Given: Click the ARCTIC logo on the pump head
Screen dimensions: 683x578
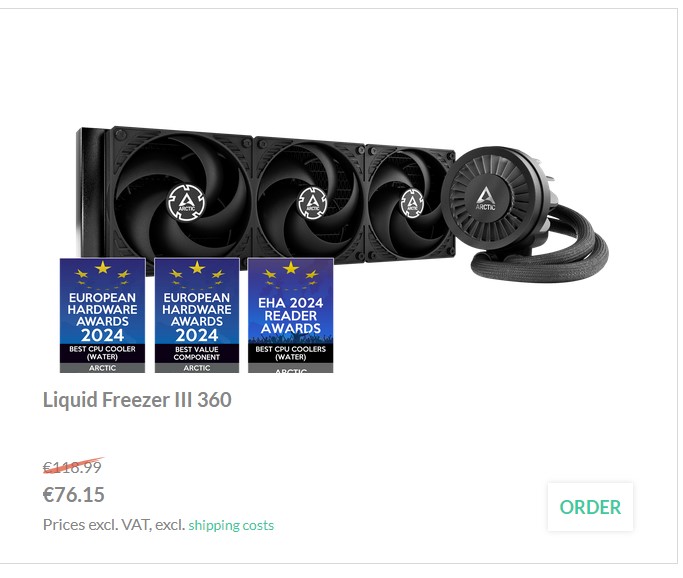Looking at the screenshot, I should pos(485,198).
